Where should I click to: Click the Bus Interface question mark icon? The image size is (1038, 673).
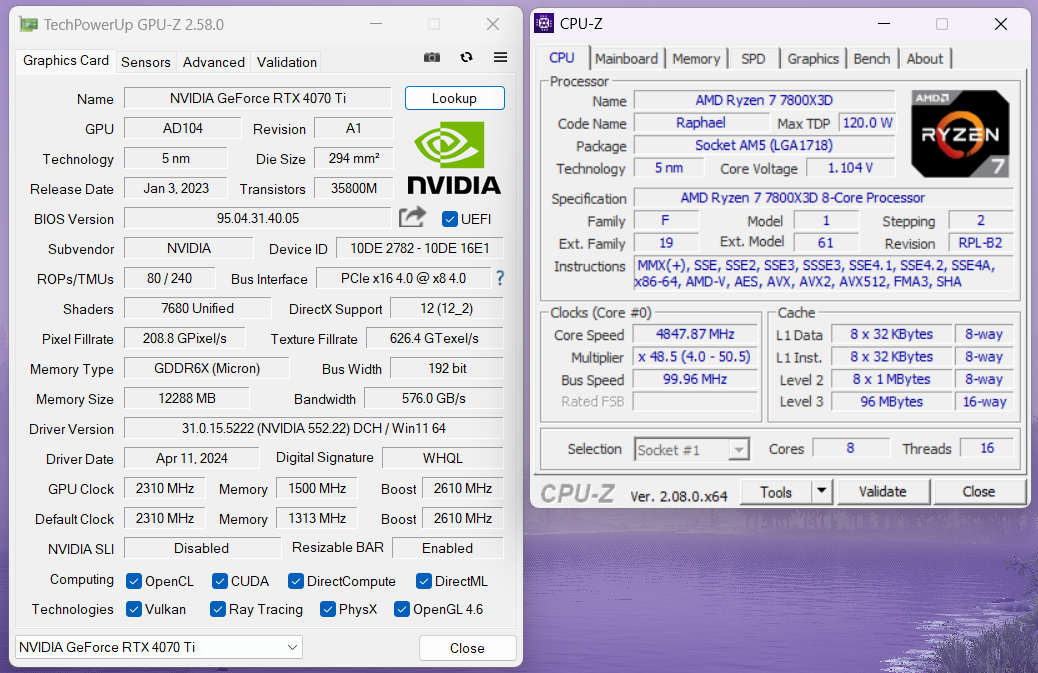(x=500, y=278)
